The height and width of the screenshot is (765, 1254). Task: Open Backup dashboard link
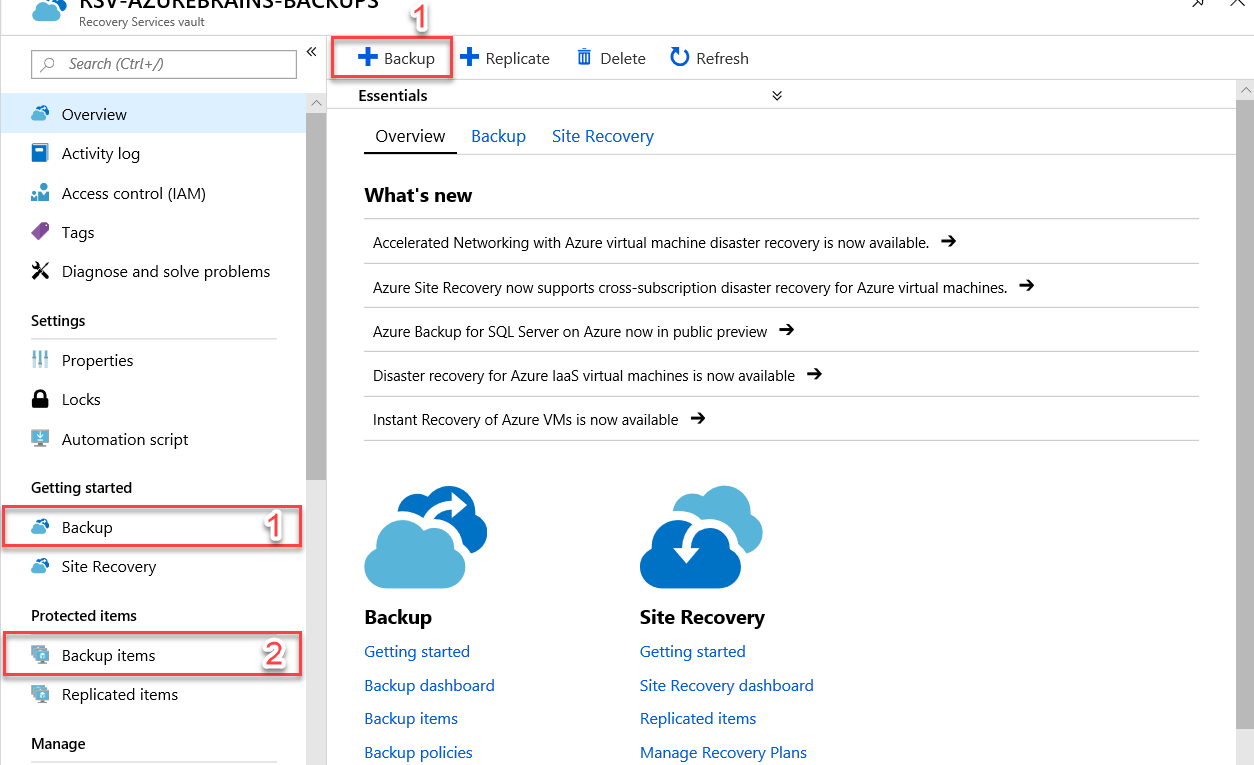point(429,685)
